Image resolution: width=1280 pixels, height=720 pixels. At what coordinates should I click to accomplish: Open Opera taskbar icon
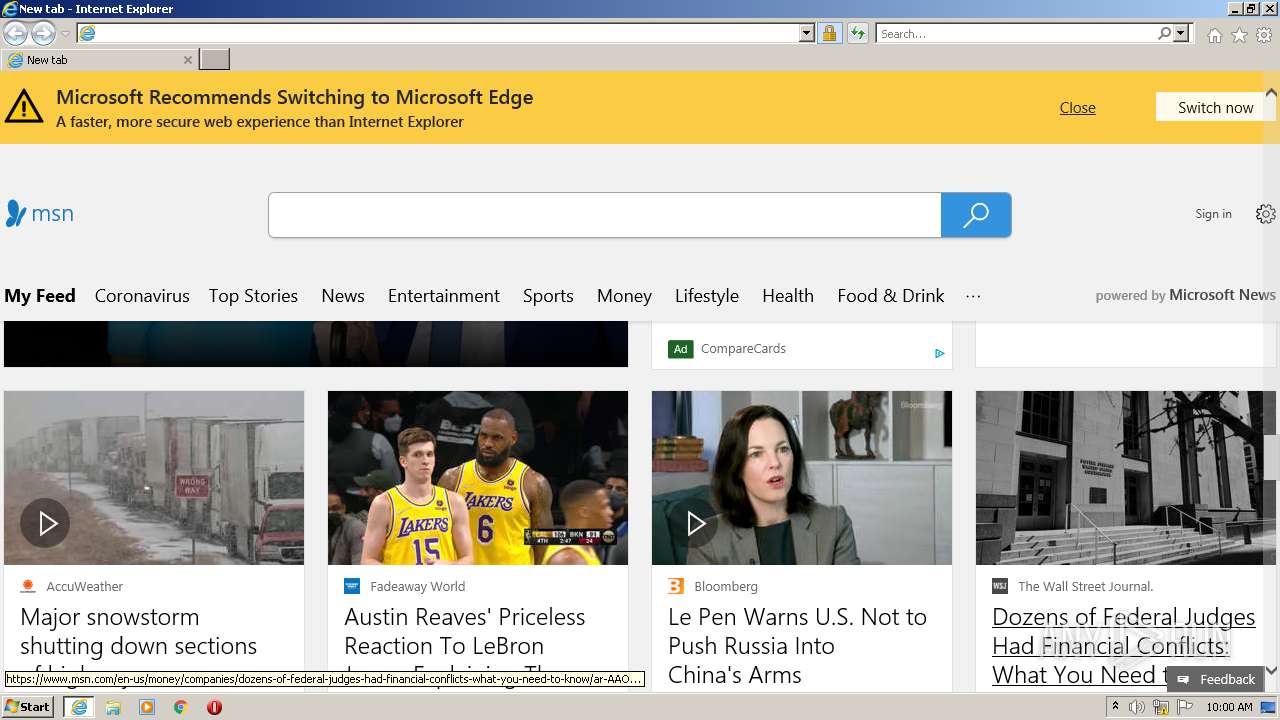214,707
